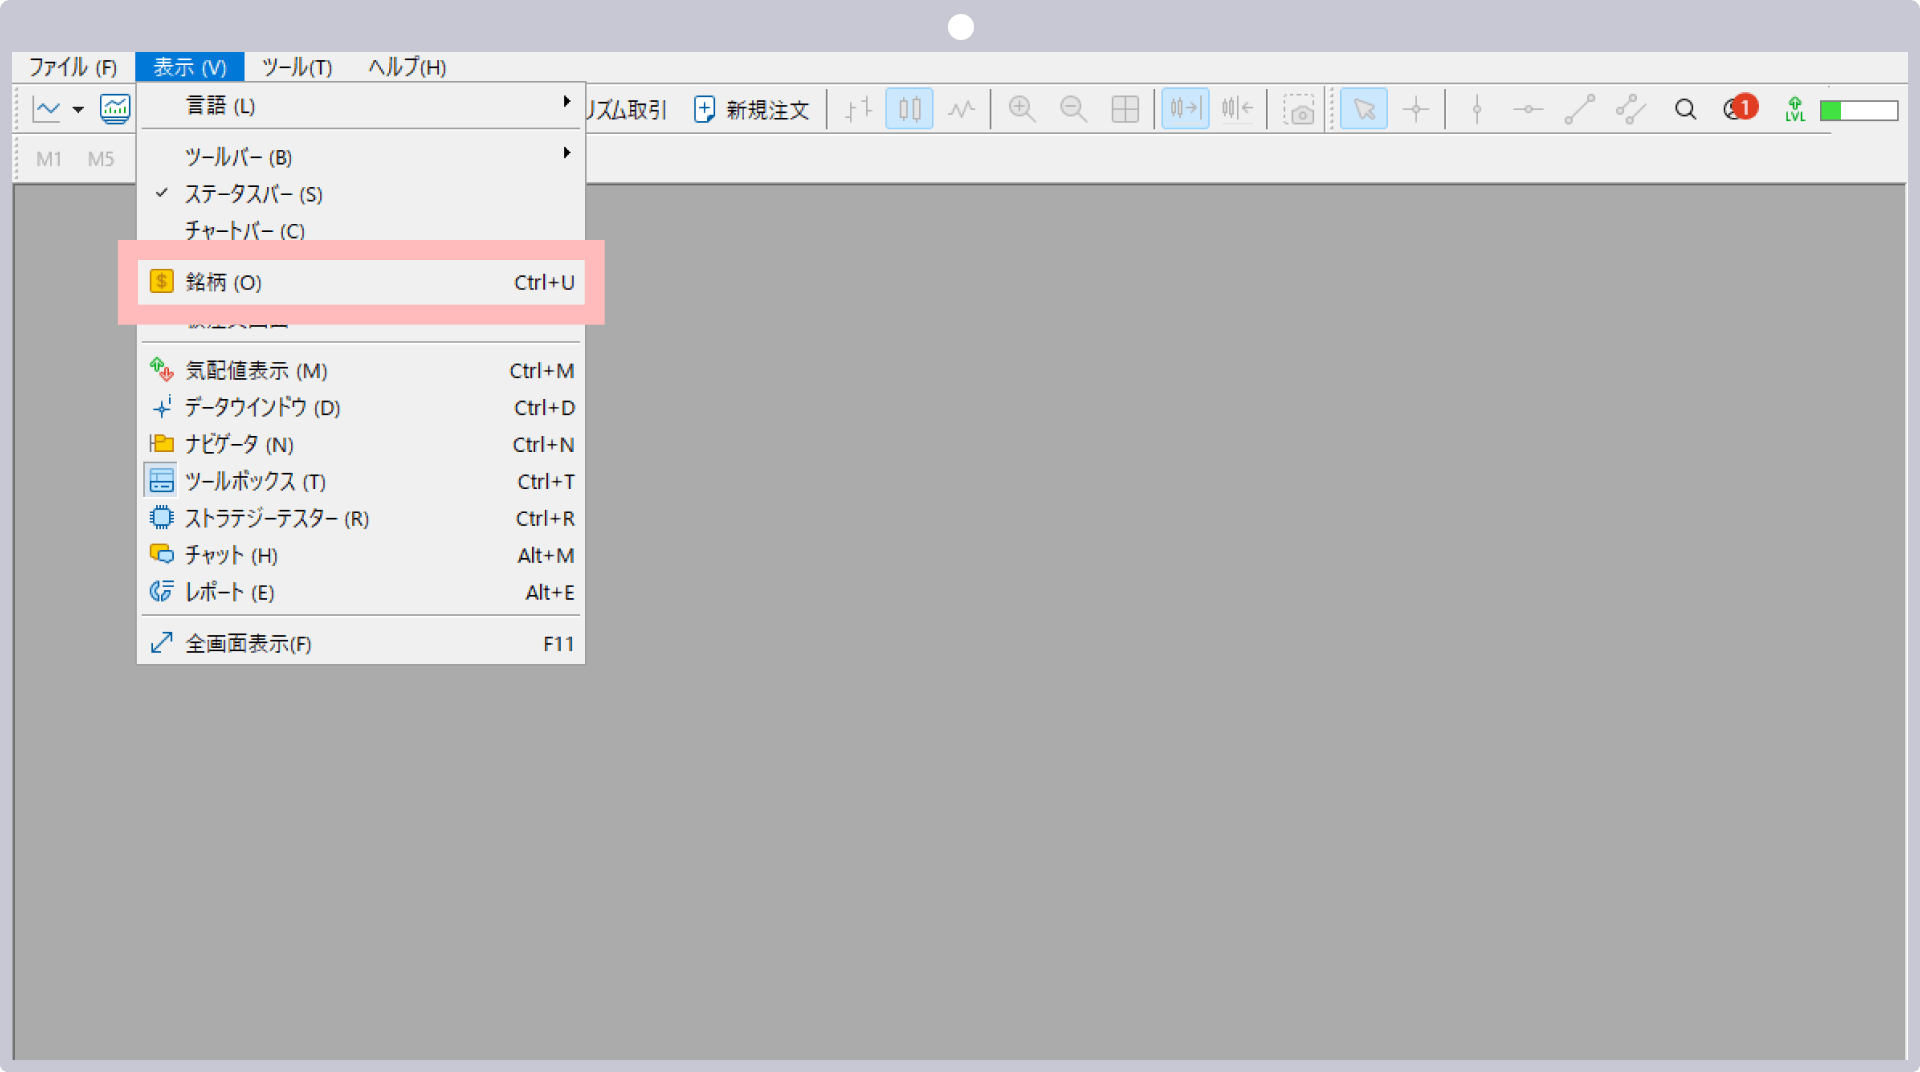Expand the 言語 (L) submenu
This screenshot has width=1920, height=1072.
361,105
